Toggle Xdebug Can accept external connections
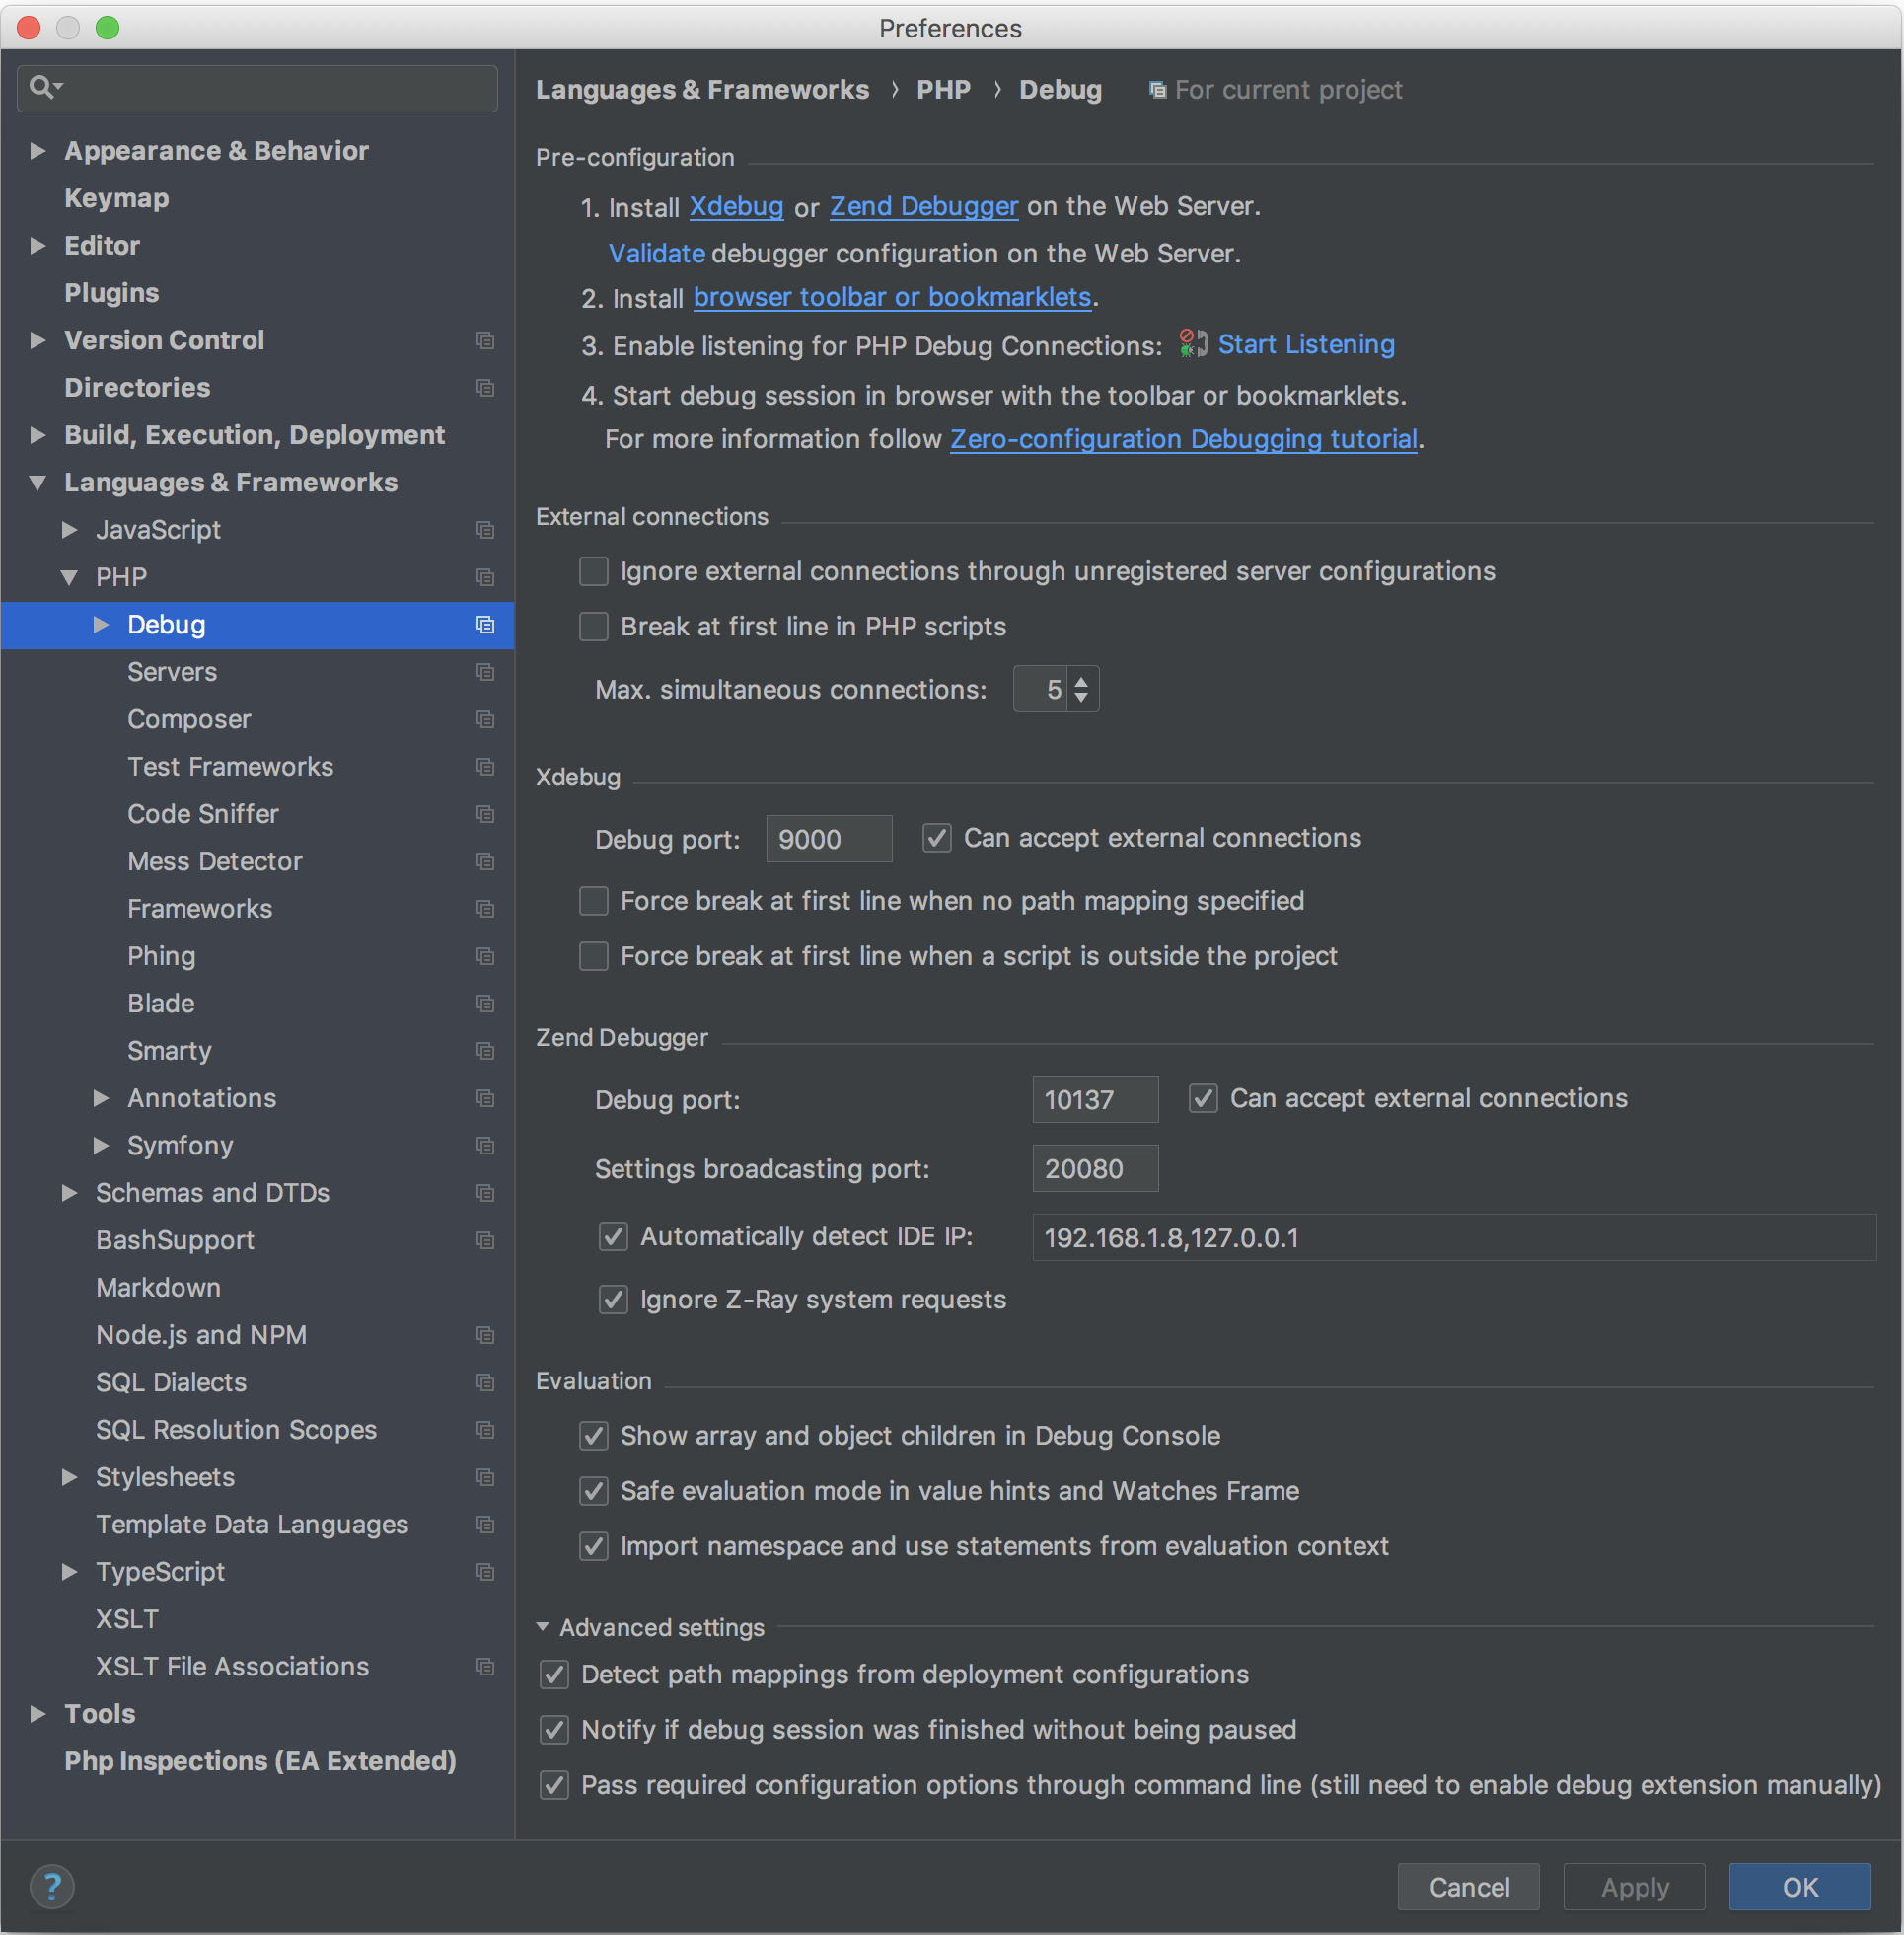This screenshot has height=1935, width=1904. (937, 838)
